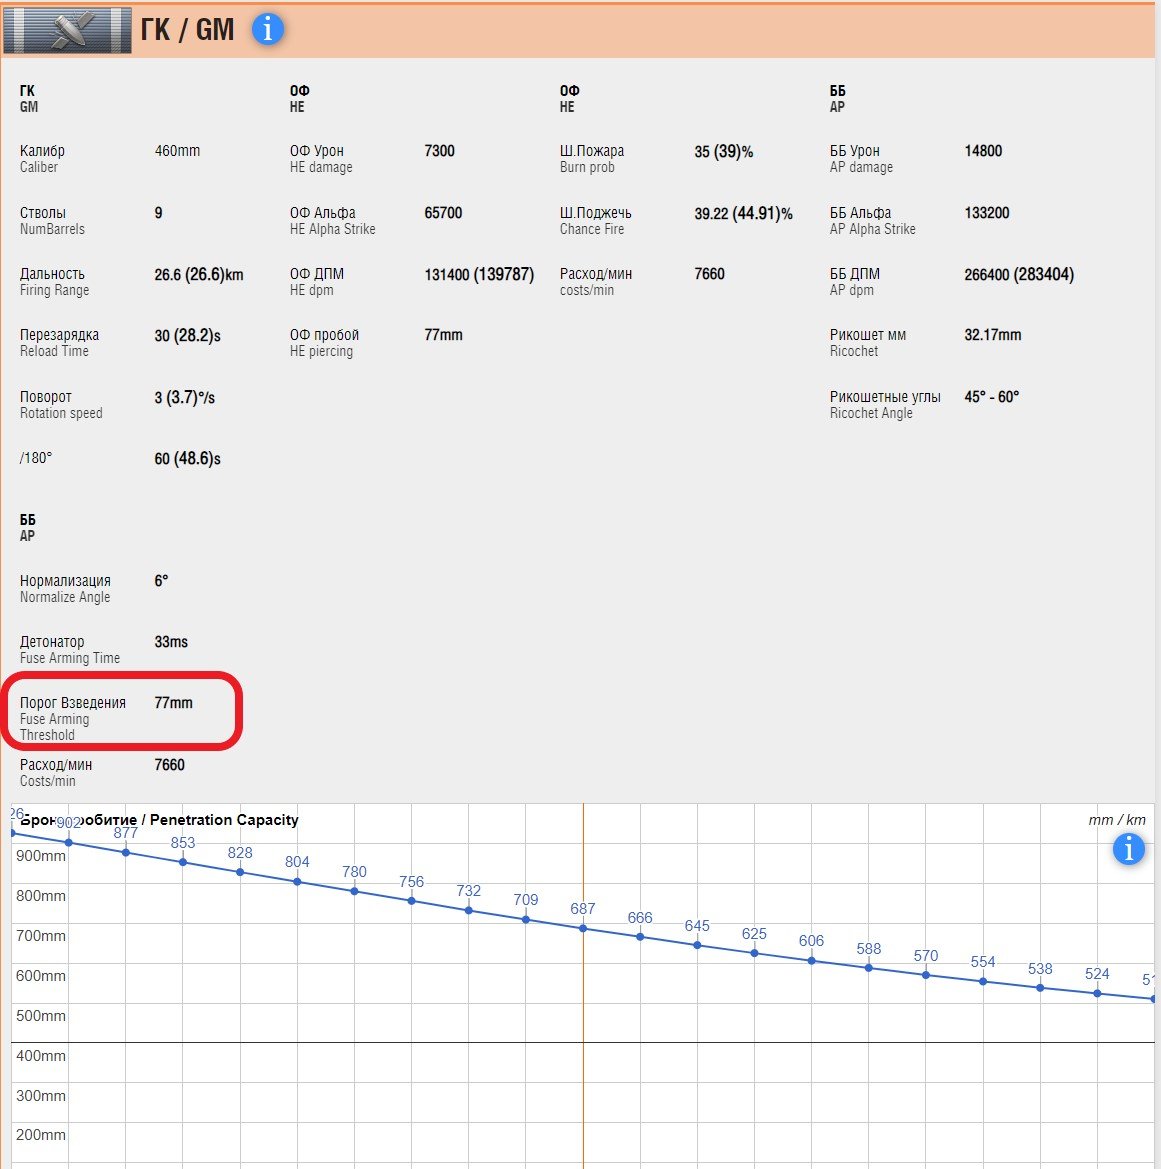Click the HE Alpha Strike value 65700
The width and height of the screenshot is (1161, 1169).
click(443, 213)
